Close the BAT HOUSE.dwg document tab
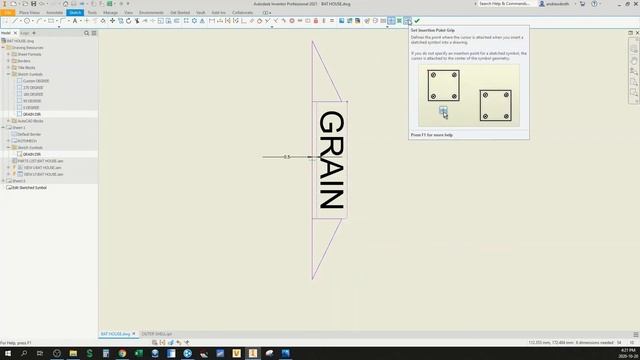The image size is (640, 360). (133, 334)
